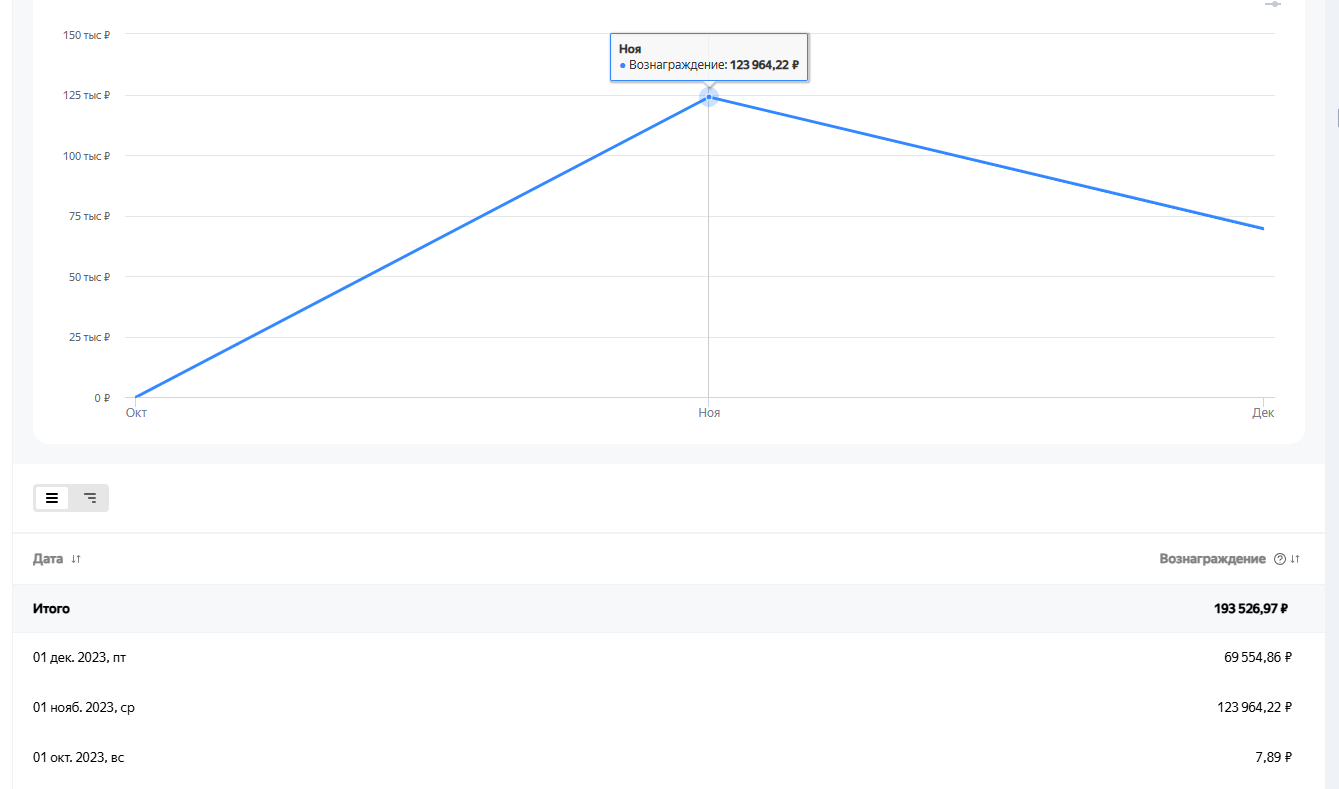Click the chart tooltip showing 123 964,22 ₽
The width and height of the screenshot is (1339, 789).
(709, 57)
